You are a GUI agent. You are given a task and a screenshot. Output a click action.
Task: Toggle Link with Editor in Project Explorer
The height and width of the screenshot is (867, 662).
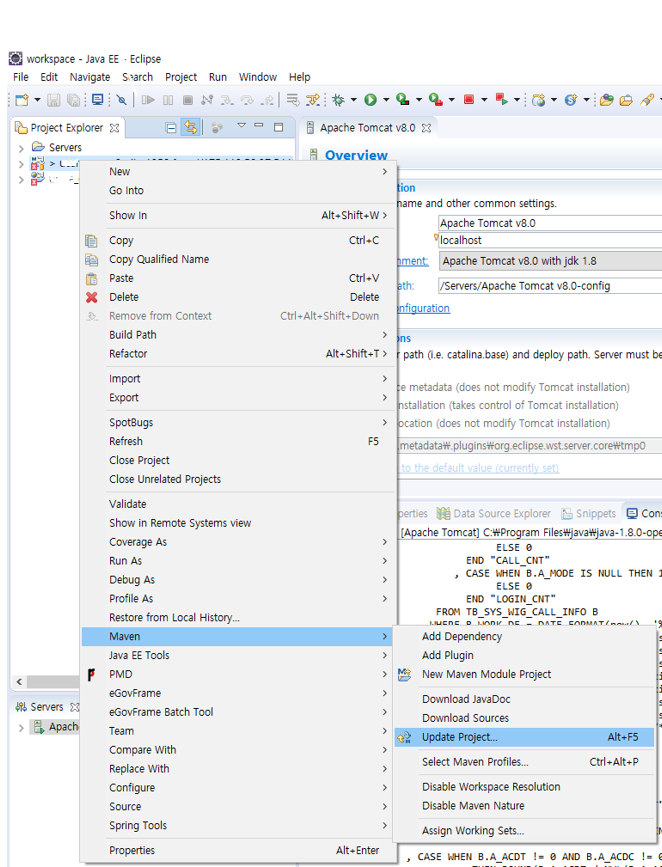pyautogui.click(x=191, y=128)
